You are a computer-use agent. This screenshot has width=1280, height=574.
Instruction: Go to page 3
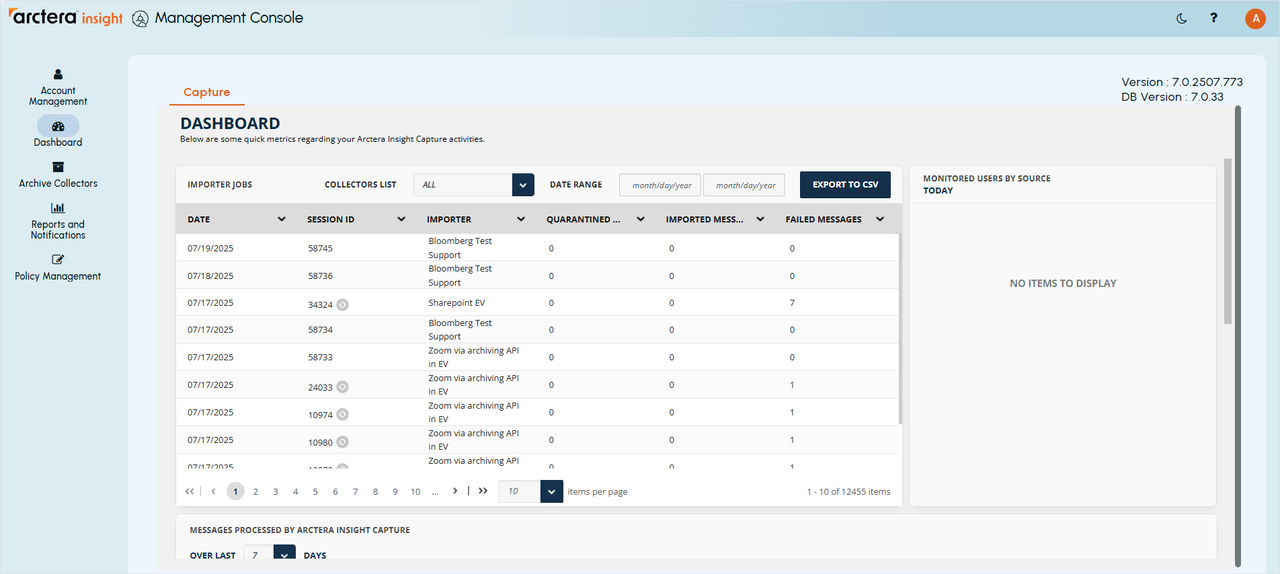pyautogui.click(x=275, y=491)
